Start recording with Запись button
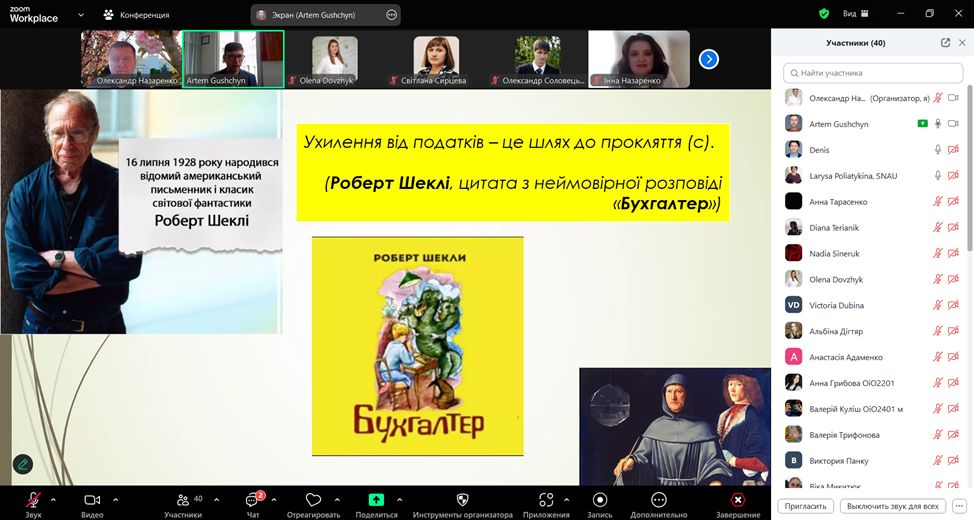The width and height of the screenshot is (974, 520). tap(599, 504)
